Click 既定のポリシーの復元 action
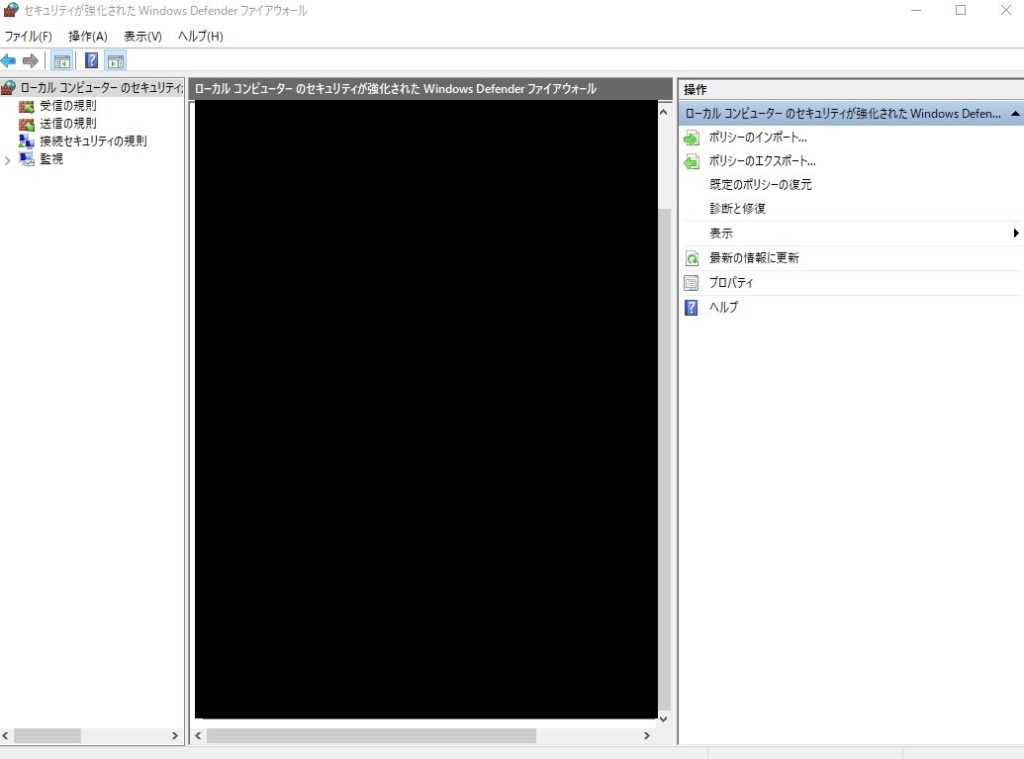The image size is (1024, 759). tap(760, 185)
